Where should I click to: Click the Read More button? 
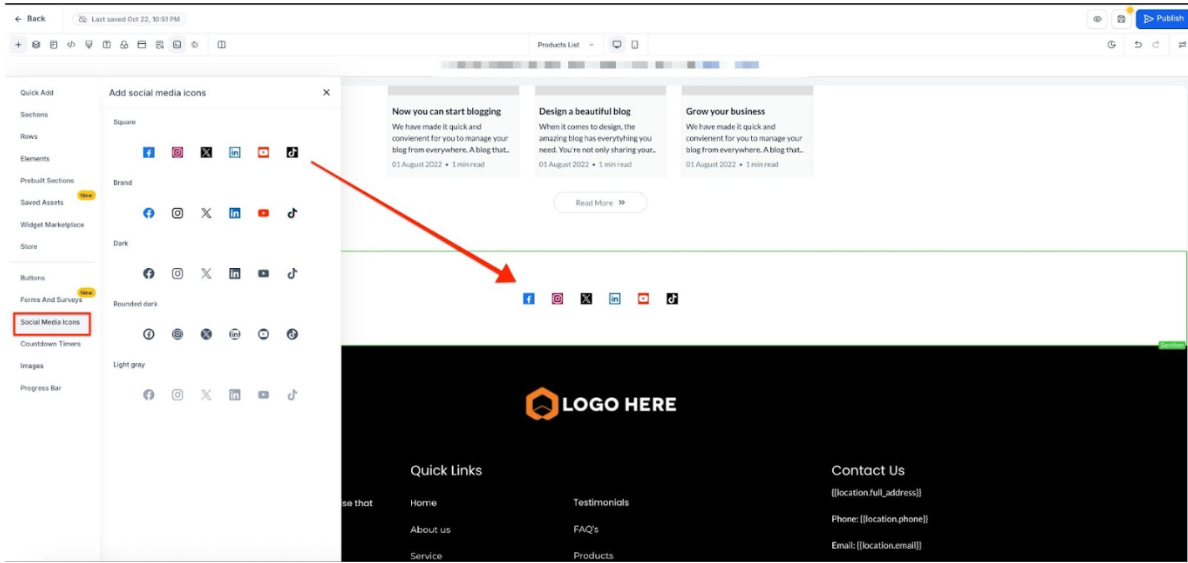pos(600,203)
